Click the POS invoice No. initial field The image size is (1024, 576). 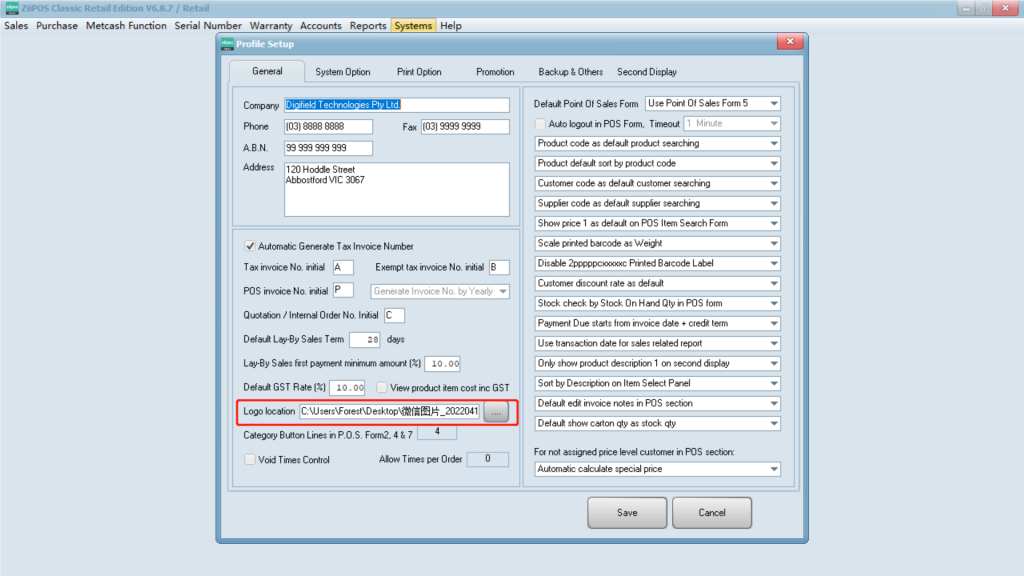point(343,291)
